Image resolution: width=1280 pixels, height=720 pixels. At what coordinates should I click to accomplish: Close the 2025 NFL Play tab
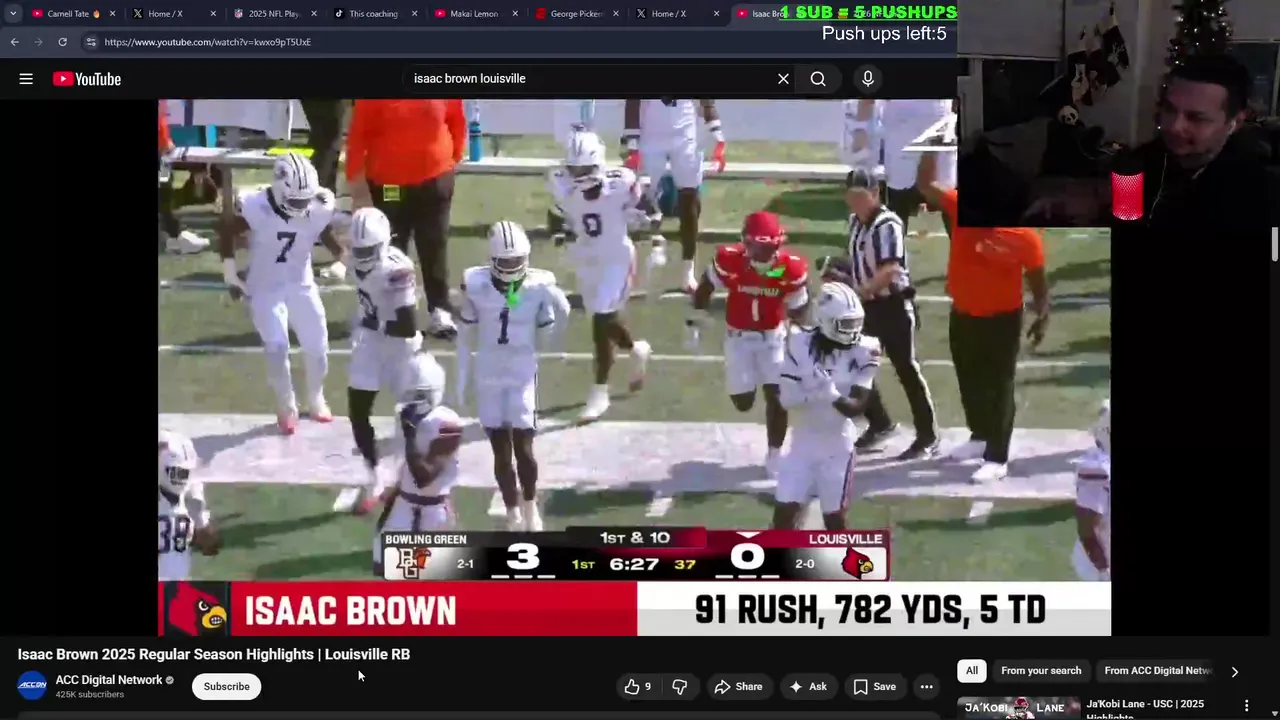point(313,14)
